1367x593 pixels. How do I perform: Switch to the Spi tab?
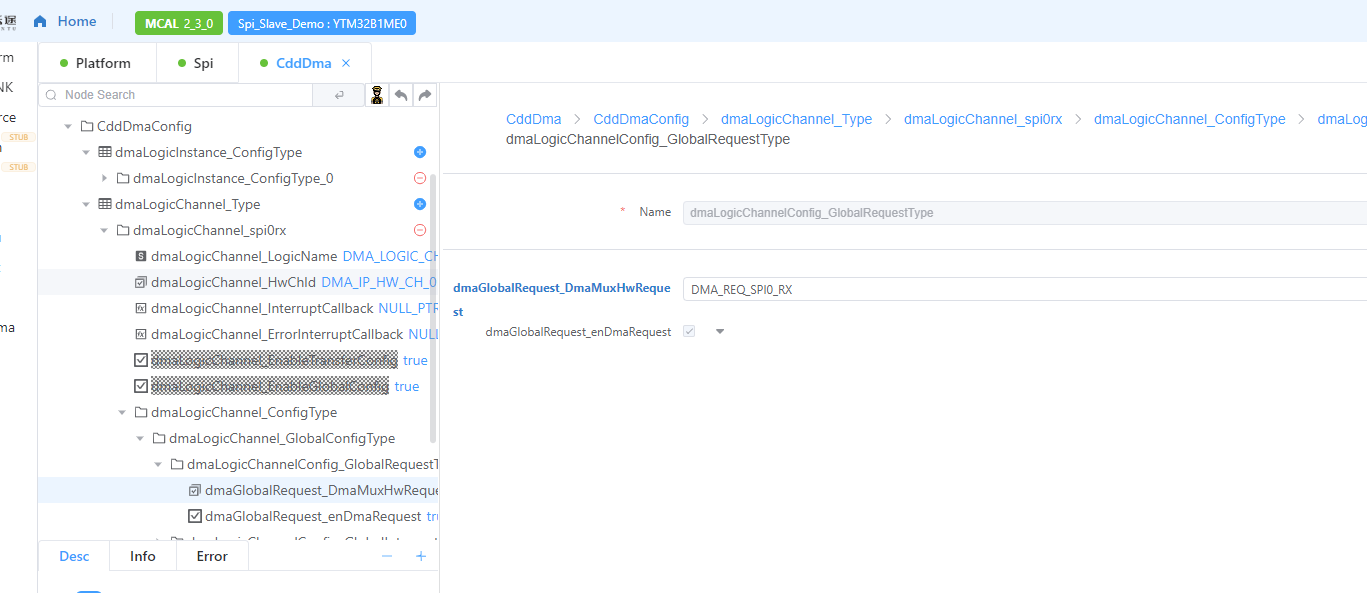[x=197, y=63]
